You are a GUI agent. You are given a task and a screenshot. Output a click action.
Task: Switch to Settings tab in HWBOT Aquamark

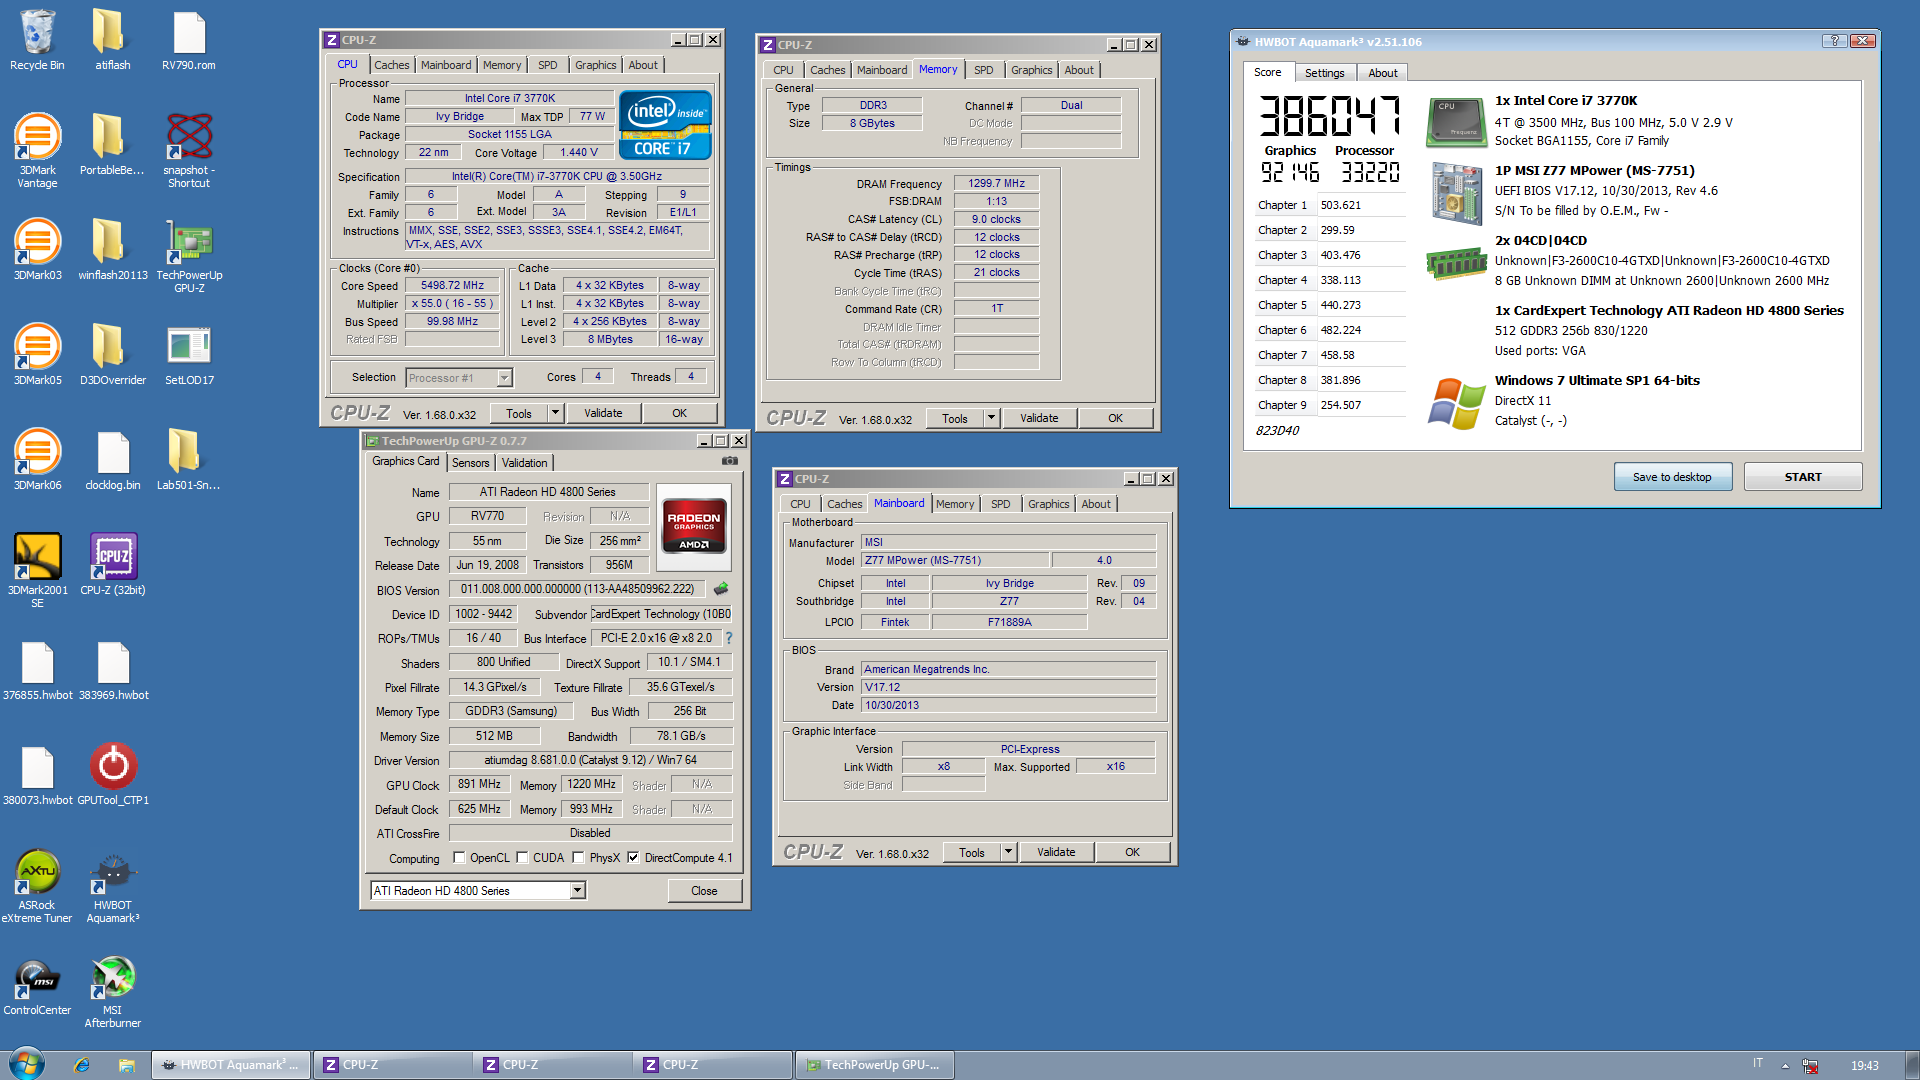pos(1324,73)
